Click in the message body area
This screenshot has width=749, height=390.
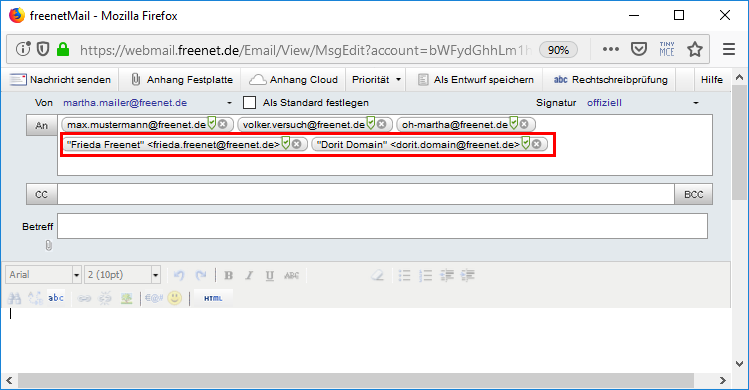365,339
